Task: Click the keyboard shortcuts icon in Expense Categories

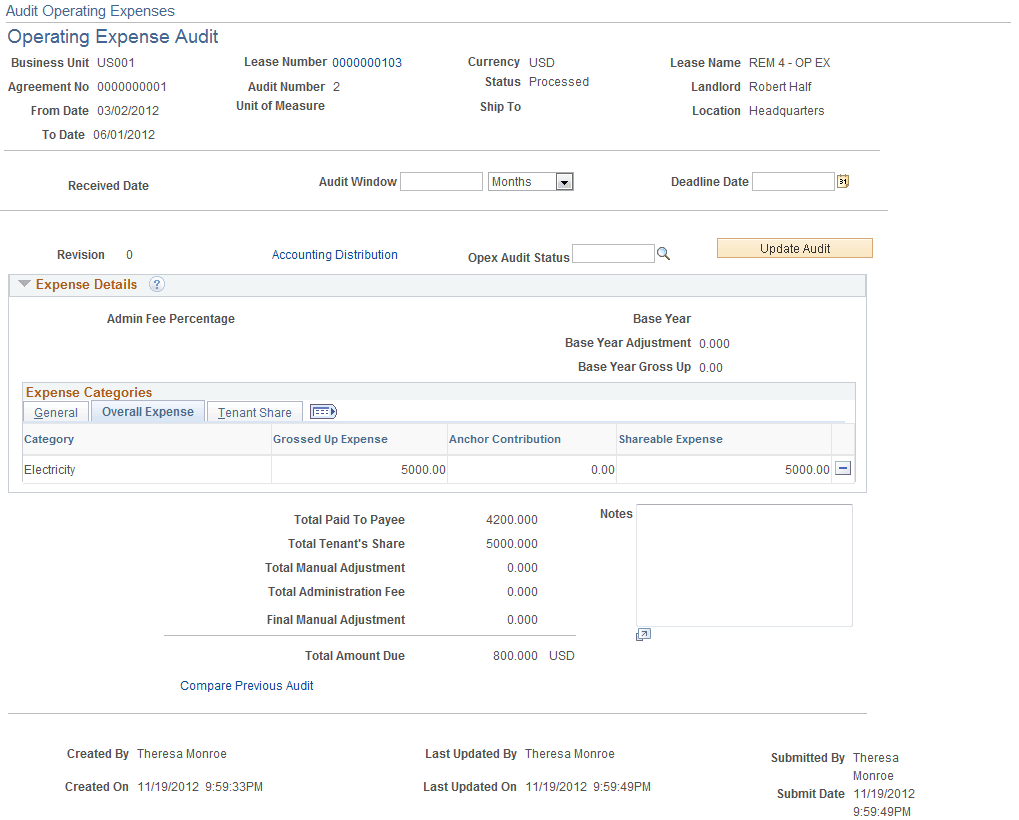Action: [x=323, y=411]
